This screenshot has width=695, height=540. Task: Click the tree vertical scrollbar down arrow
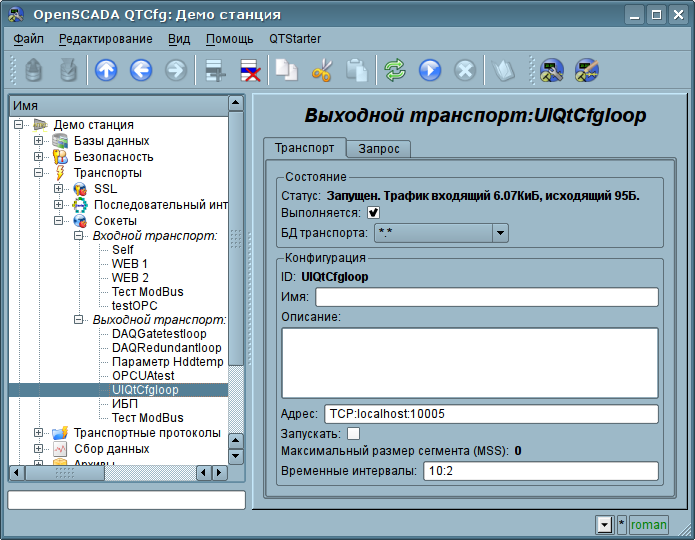click(x=236, y=456)
